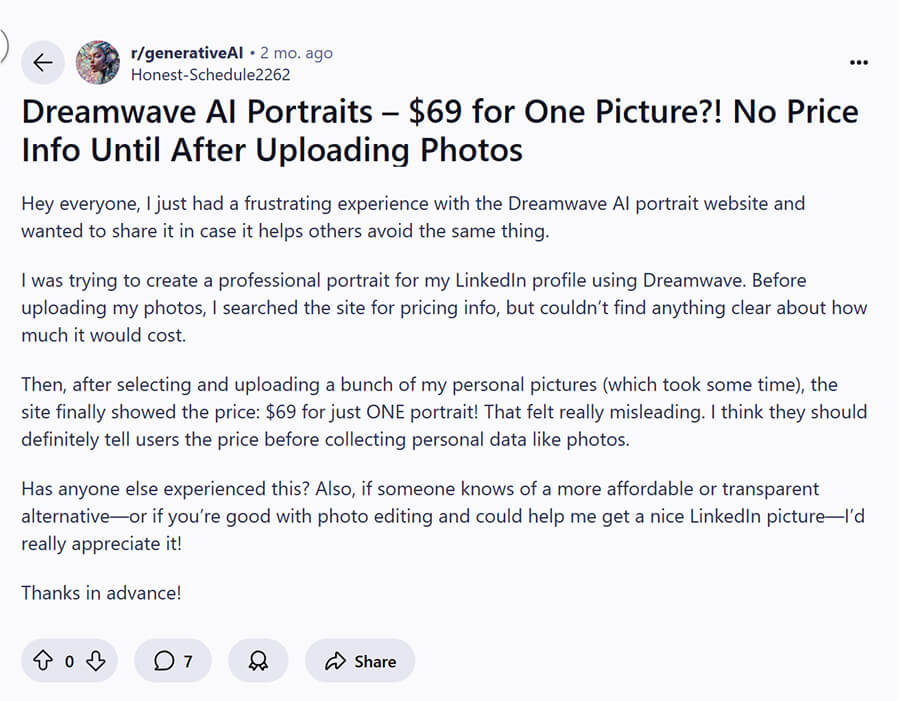The width and height of the screenshot is (898, 701).
Task: Click the vote count showing 0
Action: [x=69, y=661]
